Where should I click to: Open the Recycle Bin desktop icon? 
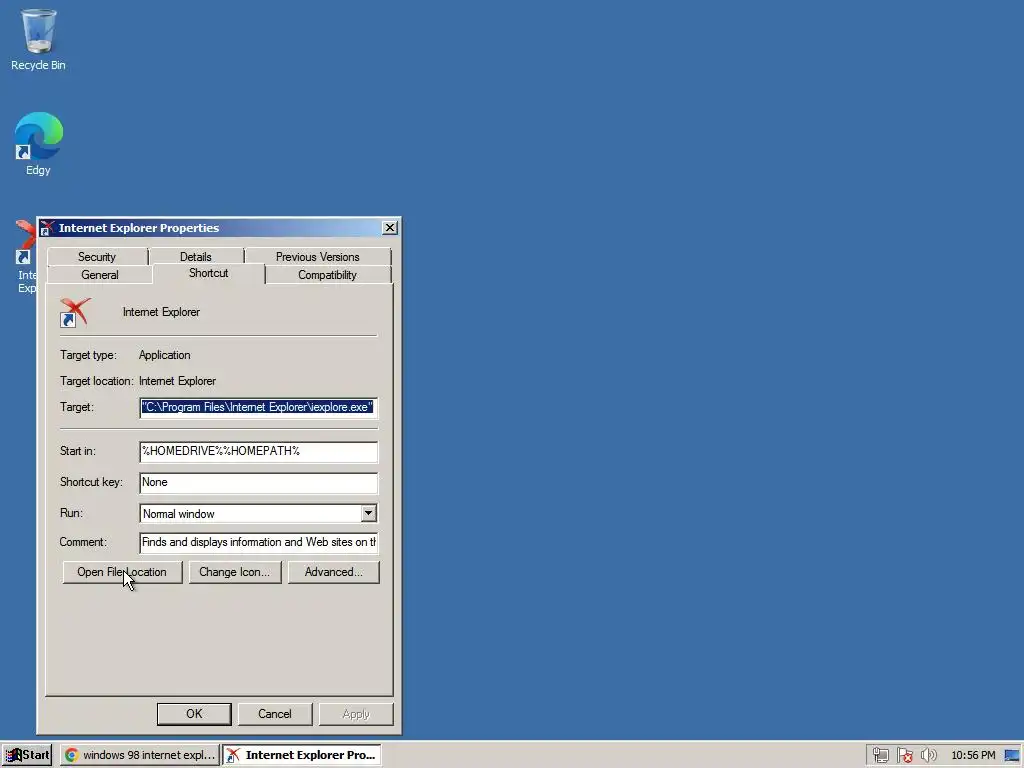38,39
